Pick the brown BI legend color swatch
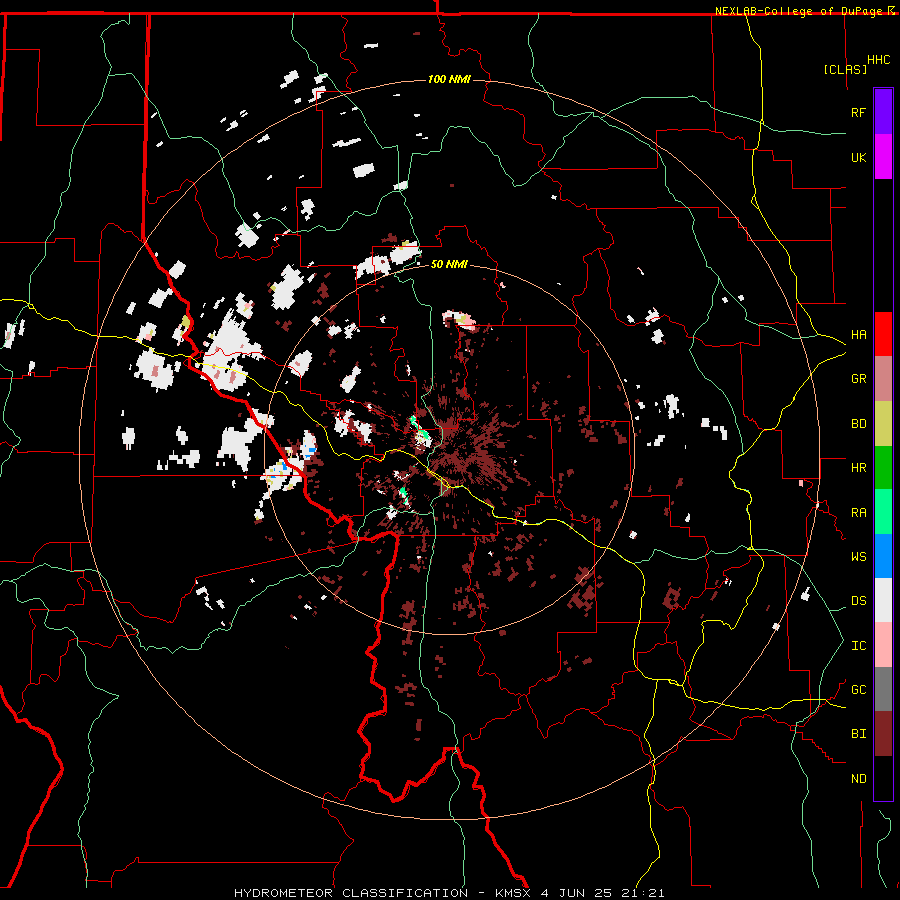 pos(883,734)
